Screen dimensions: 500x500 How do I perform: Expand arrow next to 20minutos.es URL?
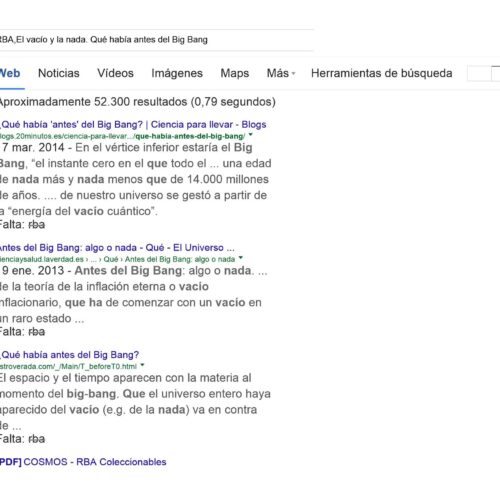tap(251, 135)
